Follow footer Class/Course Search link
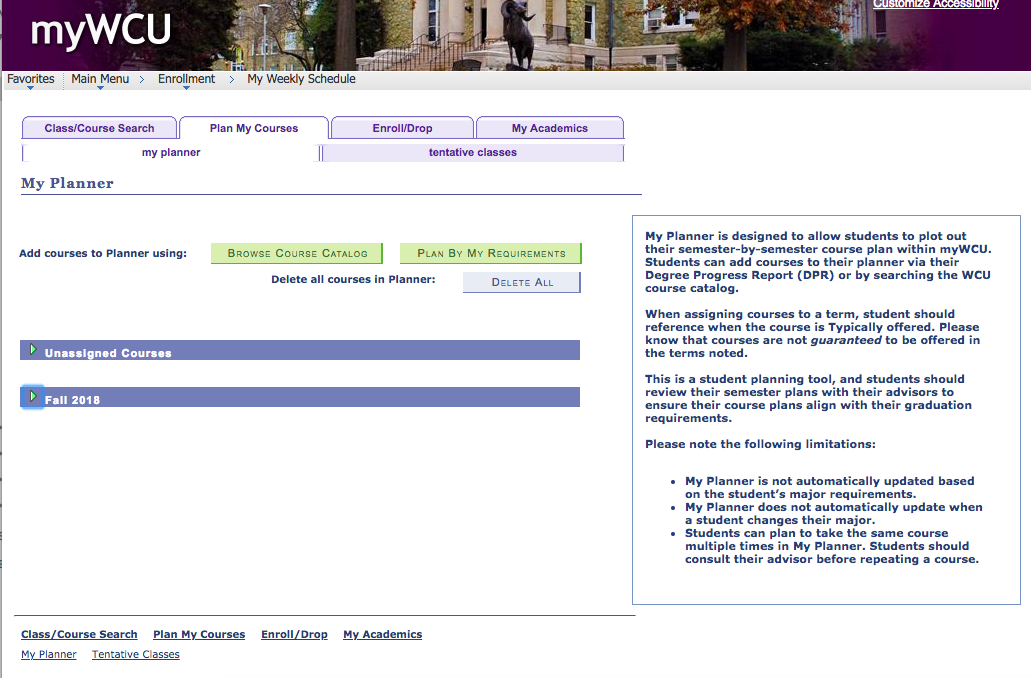 pyautogui.click(x=79, y=635)
